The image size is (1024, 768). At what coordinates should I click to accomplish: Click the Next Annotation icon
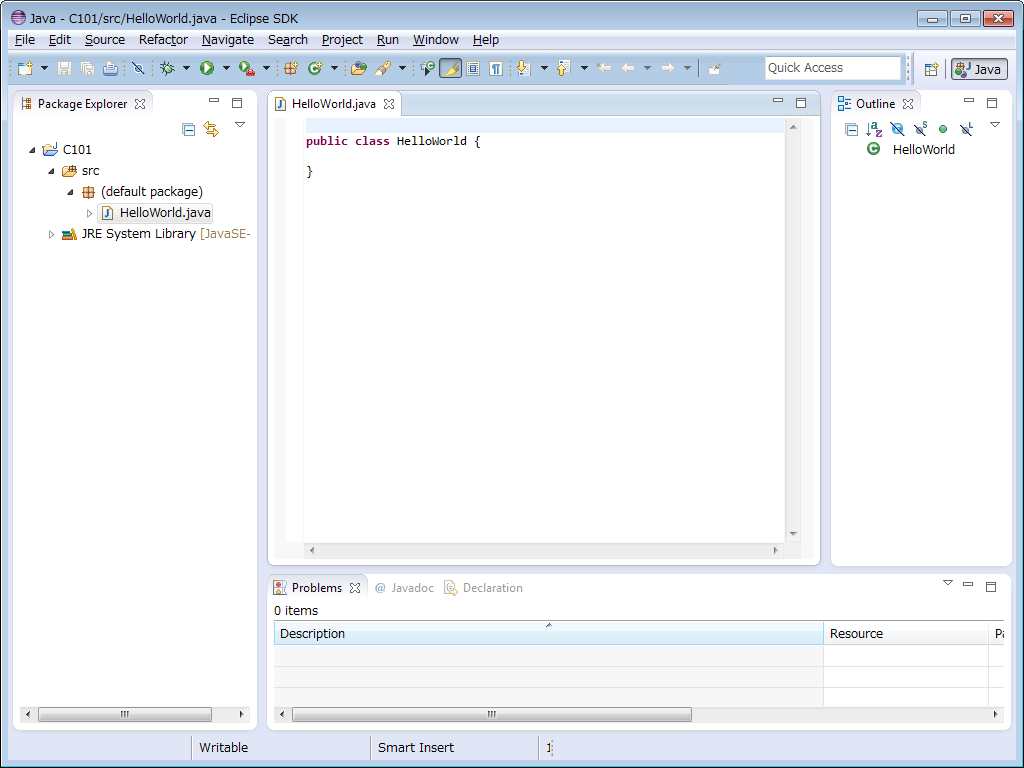524,68
